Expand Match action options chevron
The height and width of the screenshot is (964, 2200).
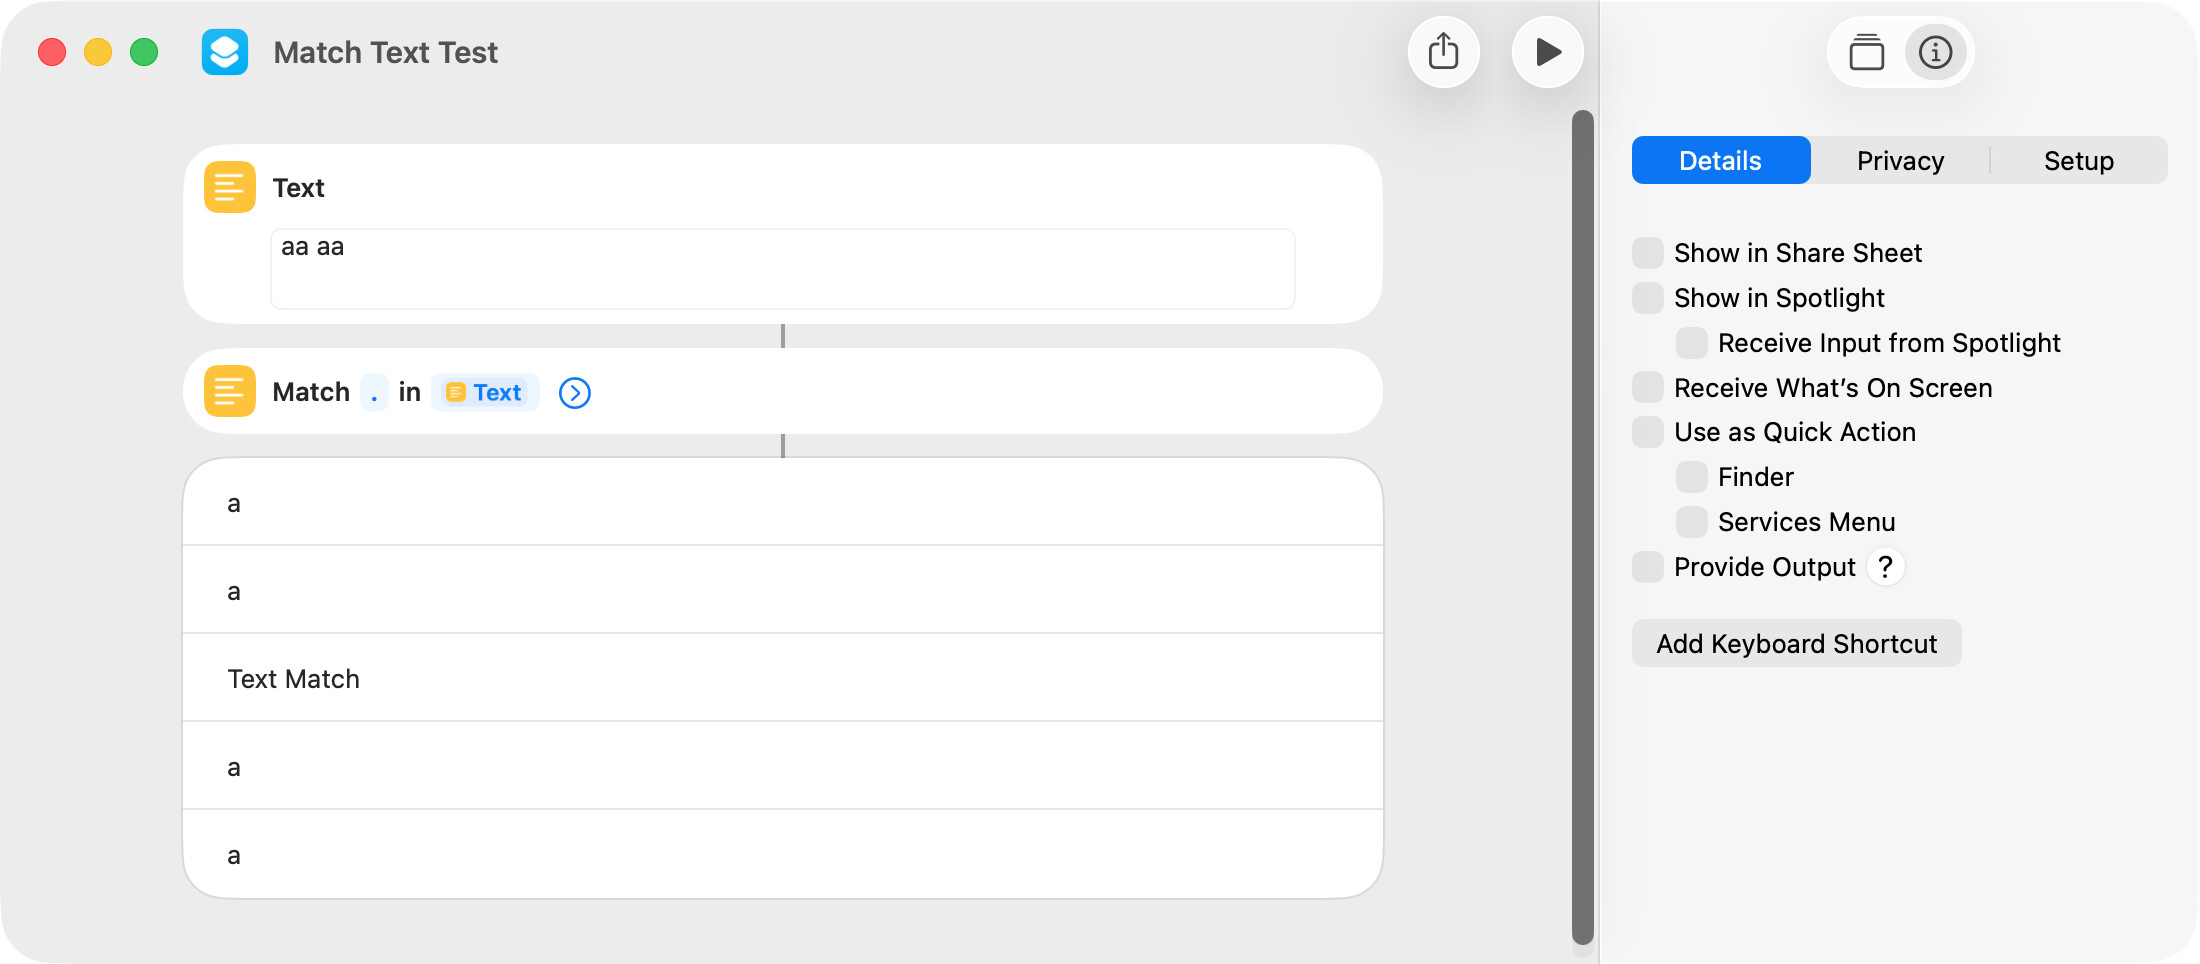[575, 393]
